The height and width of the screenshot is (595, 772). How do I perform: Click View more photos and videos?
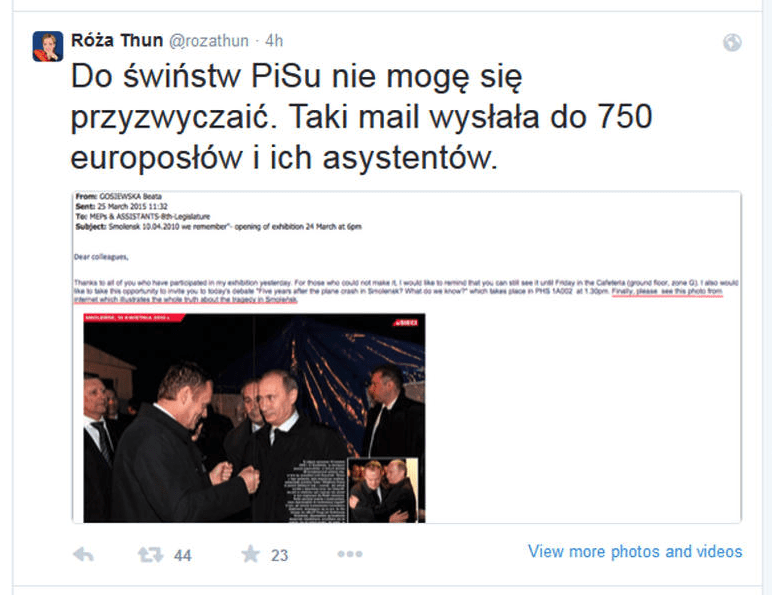click(x=635, y=552)
